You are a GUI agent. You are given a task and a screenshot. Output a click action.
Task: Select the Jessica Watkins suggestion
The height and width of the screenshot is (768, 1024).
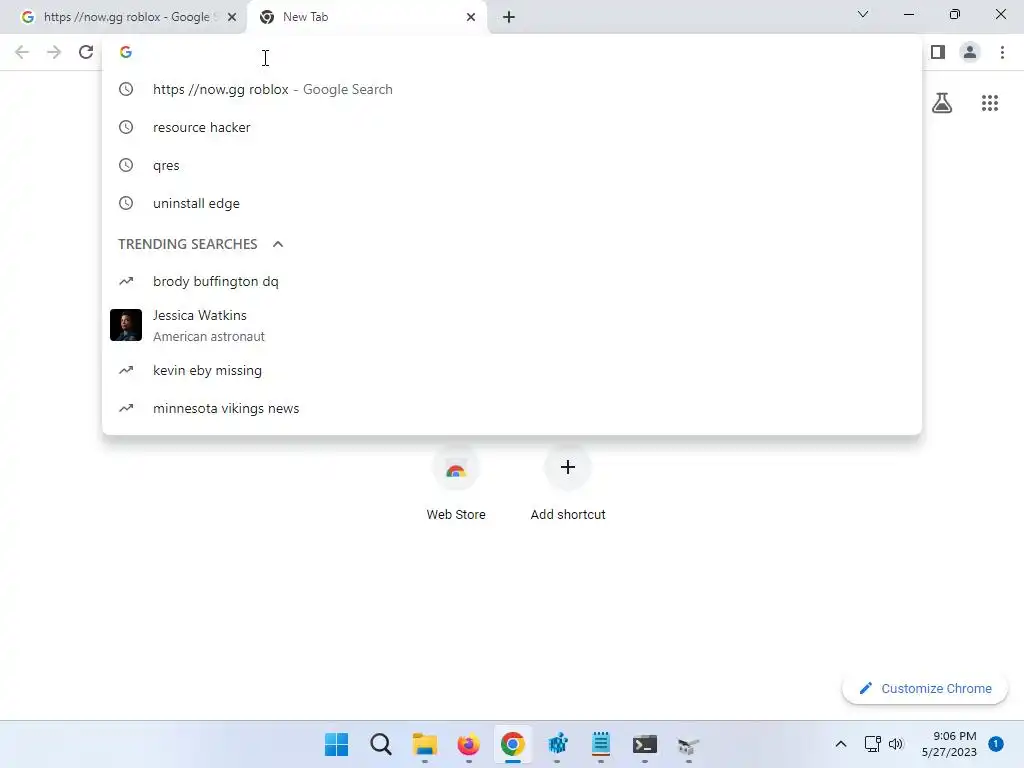(512, 325)
